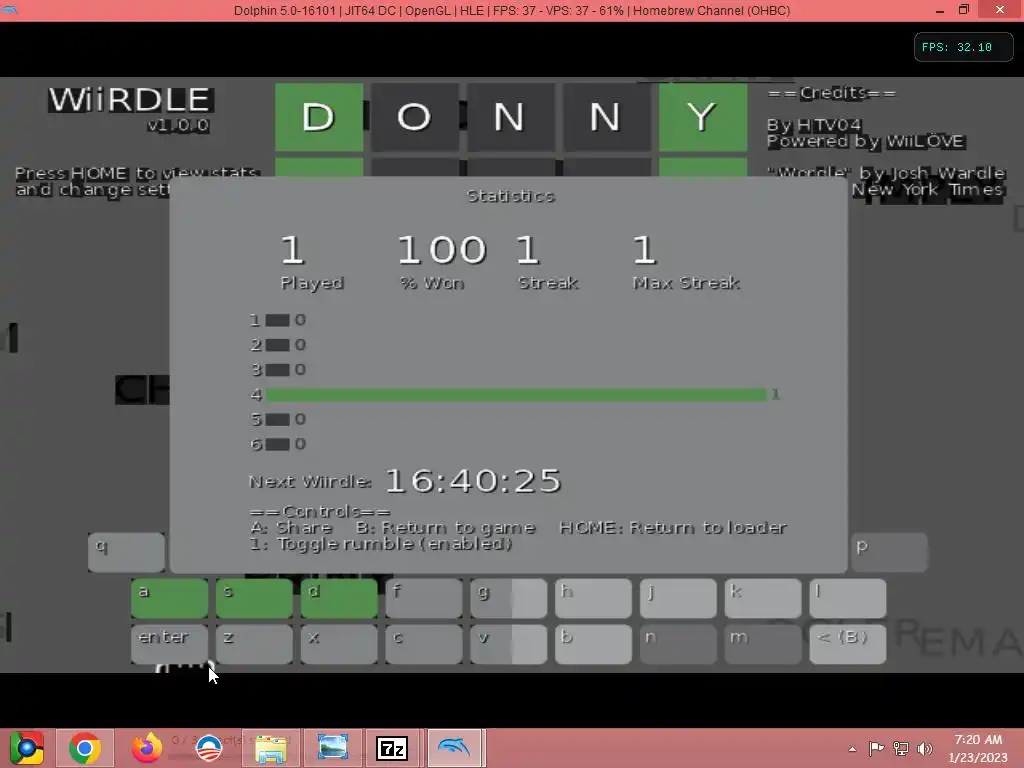Click the 'p' key on the on-screen keyboard

pyautogui.click(x=889, y=552)
